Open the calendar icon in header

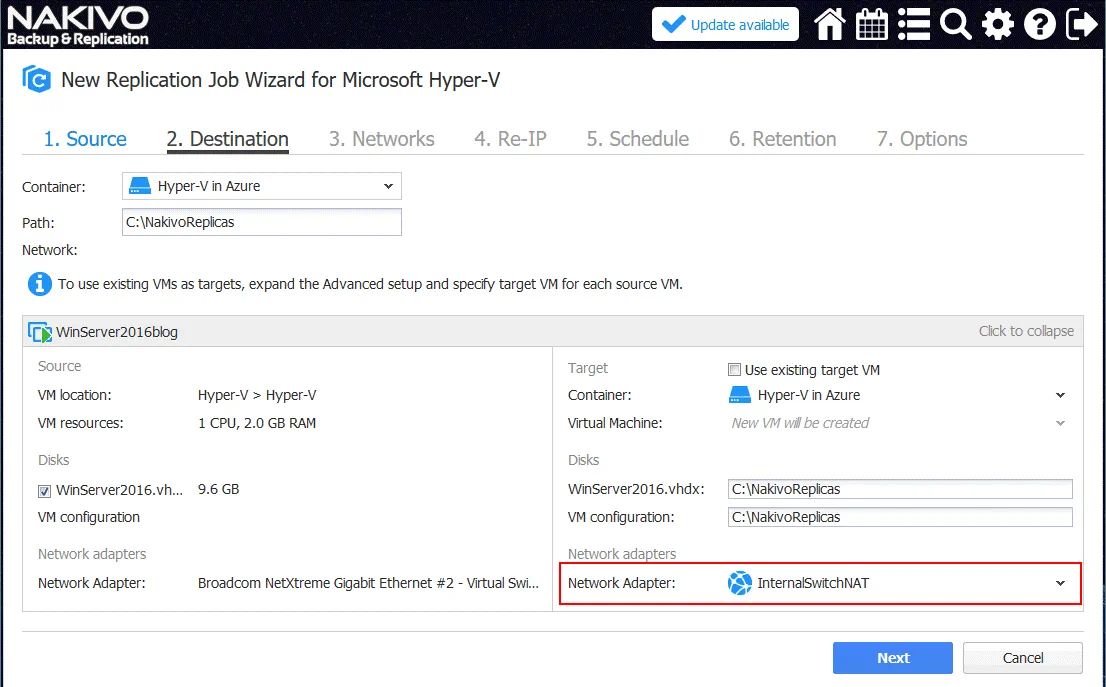(872, 25)
